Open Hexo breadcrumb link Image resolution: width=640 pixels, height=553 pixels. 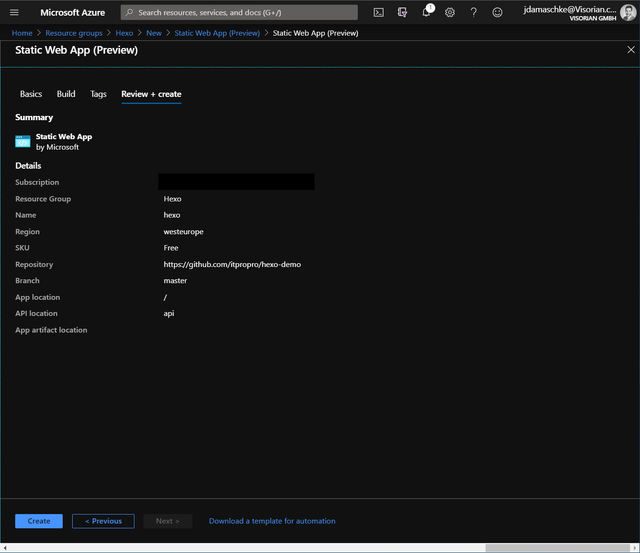[x=124, y=33]
